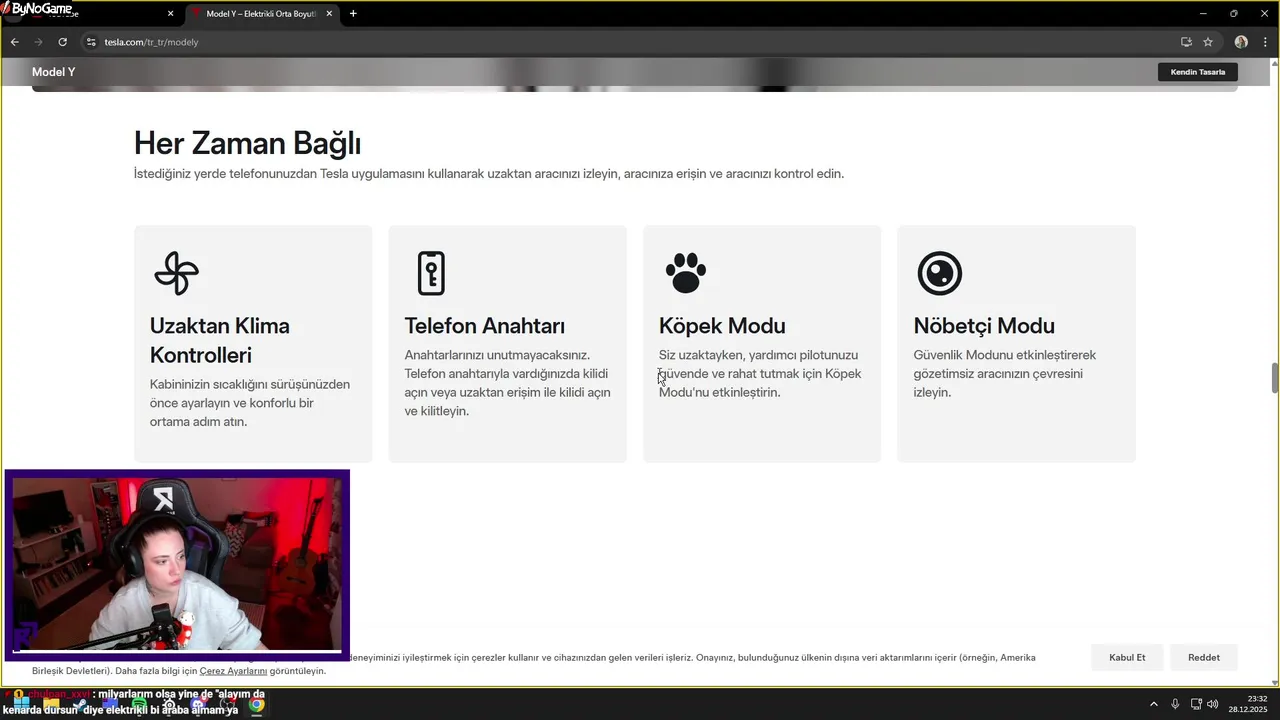Screen dimensions: 1280x720
Task: Click the Uzaktan Klima Kontrolleri heading
Action: point(220,340)
